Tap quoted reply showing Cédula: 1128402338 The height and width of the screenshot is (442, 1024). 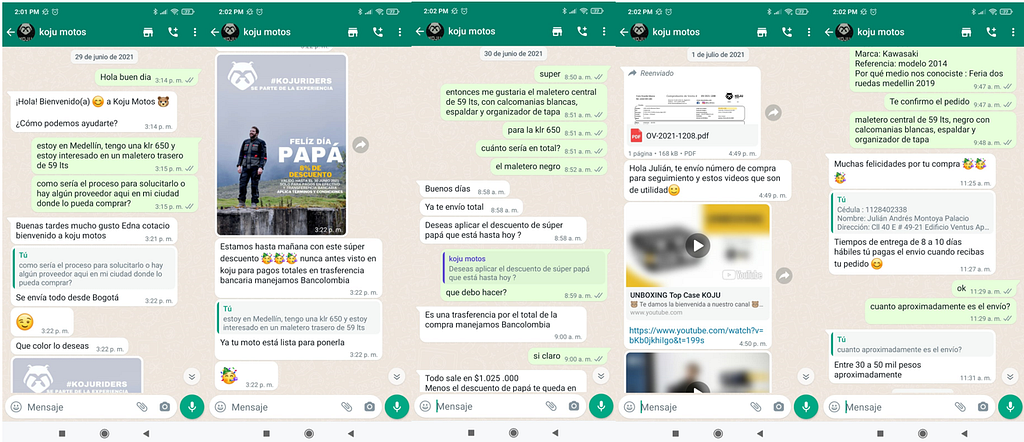(x=913, y=213)
